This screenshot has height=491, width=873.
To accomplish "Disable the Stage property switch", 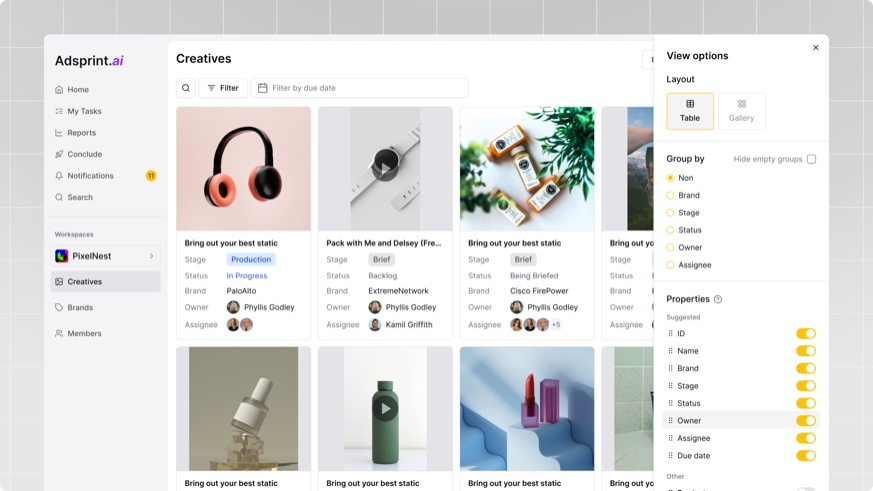I will (x=806, y=386).
